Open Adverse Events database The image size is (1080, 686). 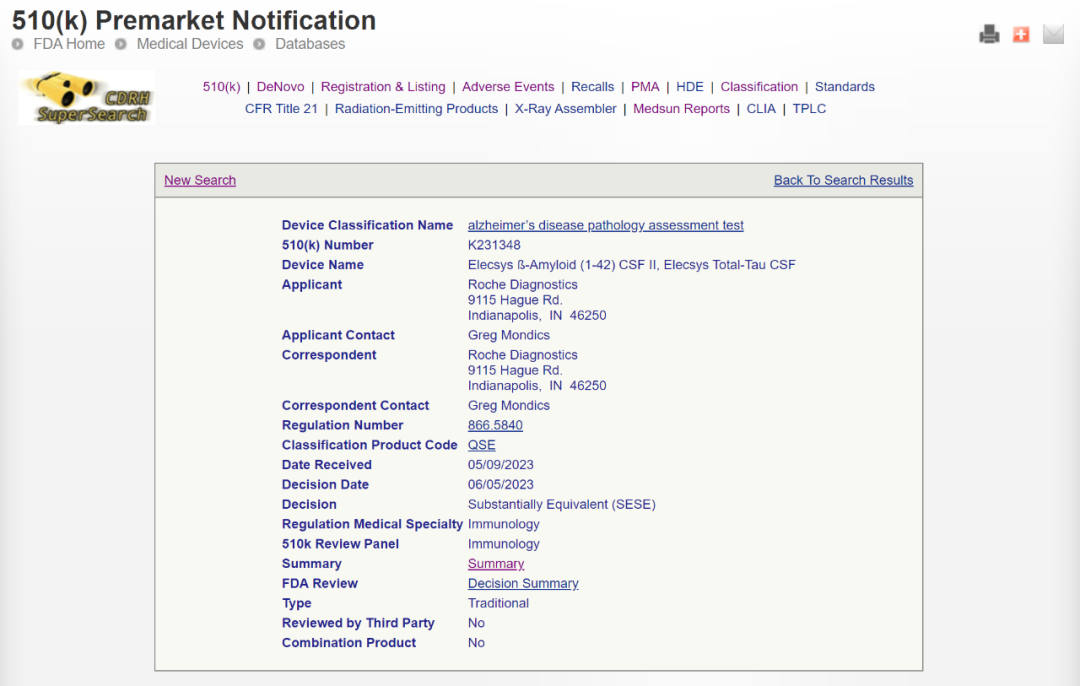tap(508, 87)
